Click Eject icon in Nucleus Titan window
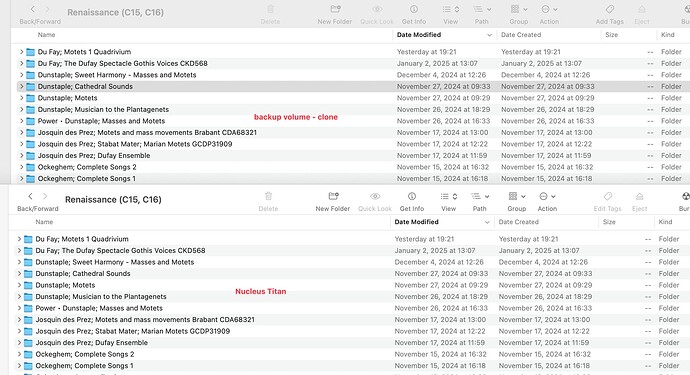 (639, 196)
